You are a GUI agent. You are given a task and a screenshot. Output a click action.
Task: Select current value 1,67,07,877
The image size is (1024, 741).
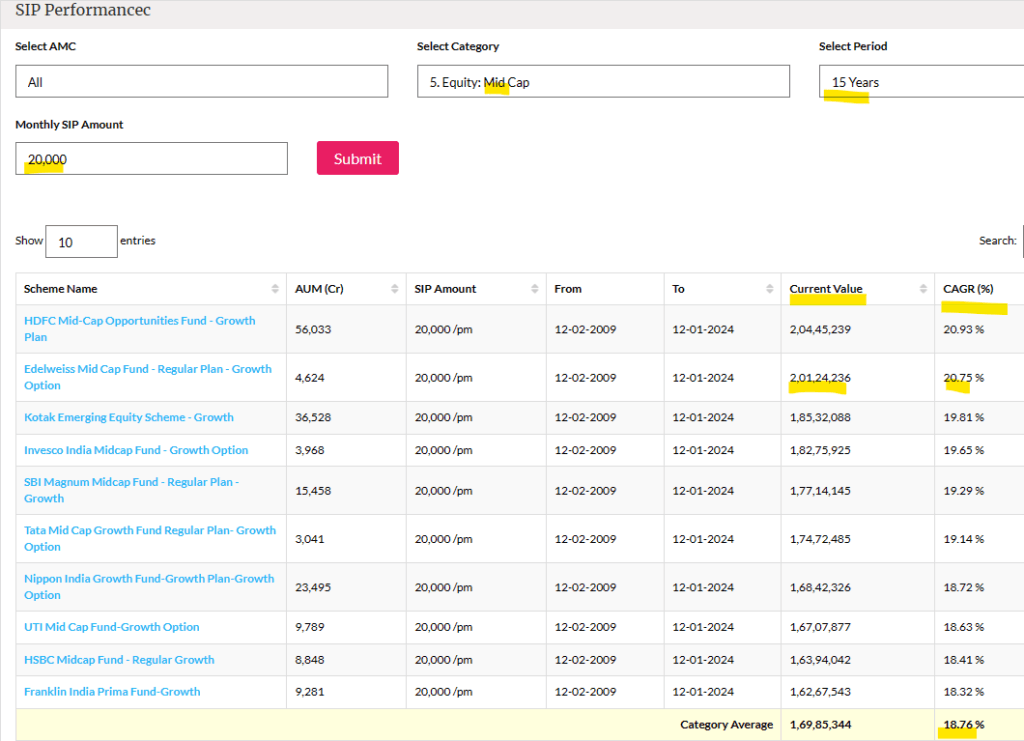[820, 627]
